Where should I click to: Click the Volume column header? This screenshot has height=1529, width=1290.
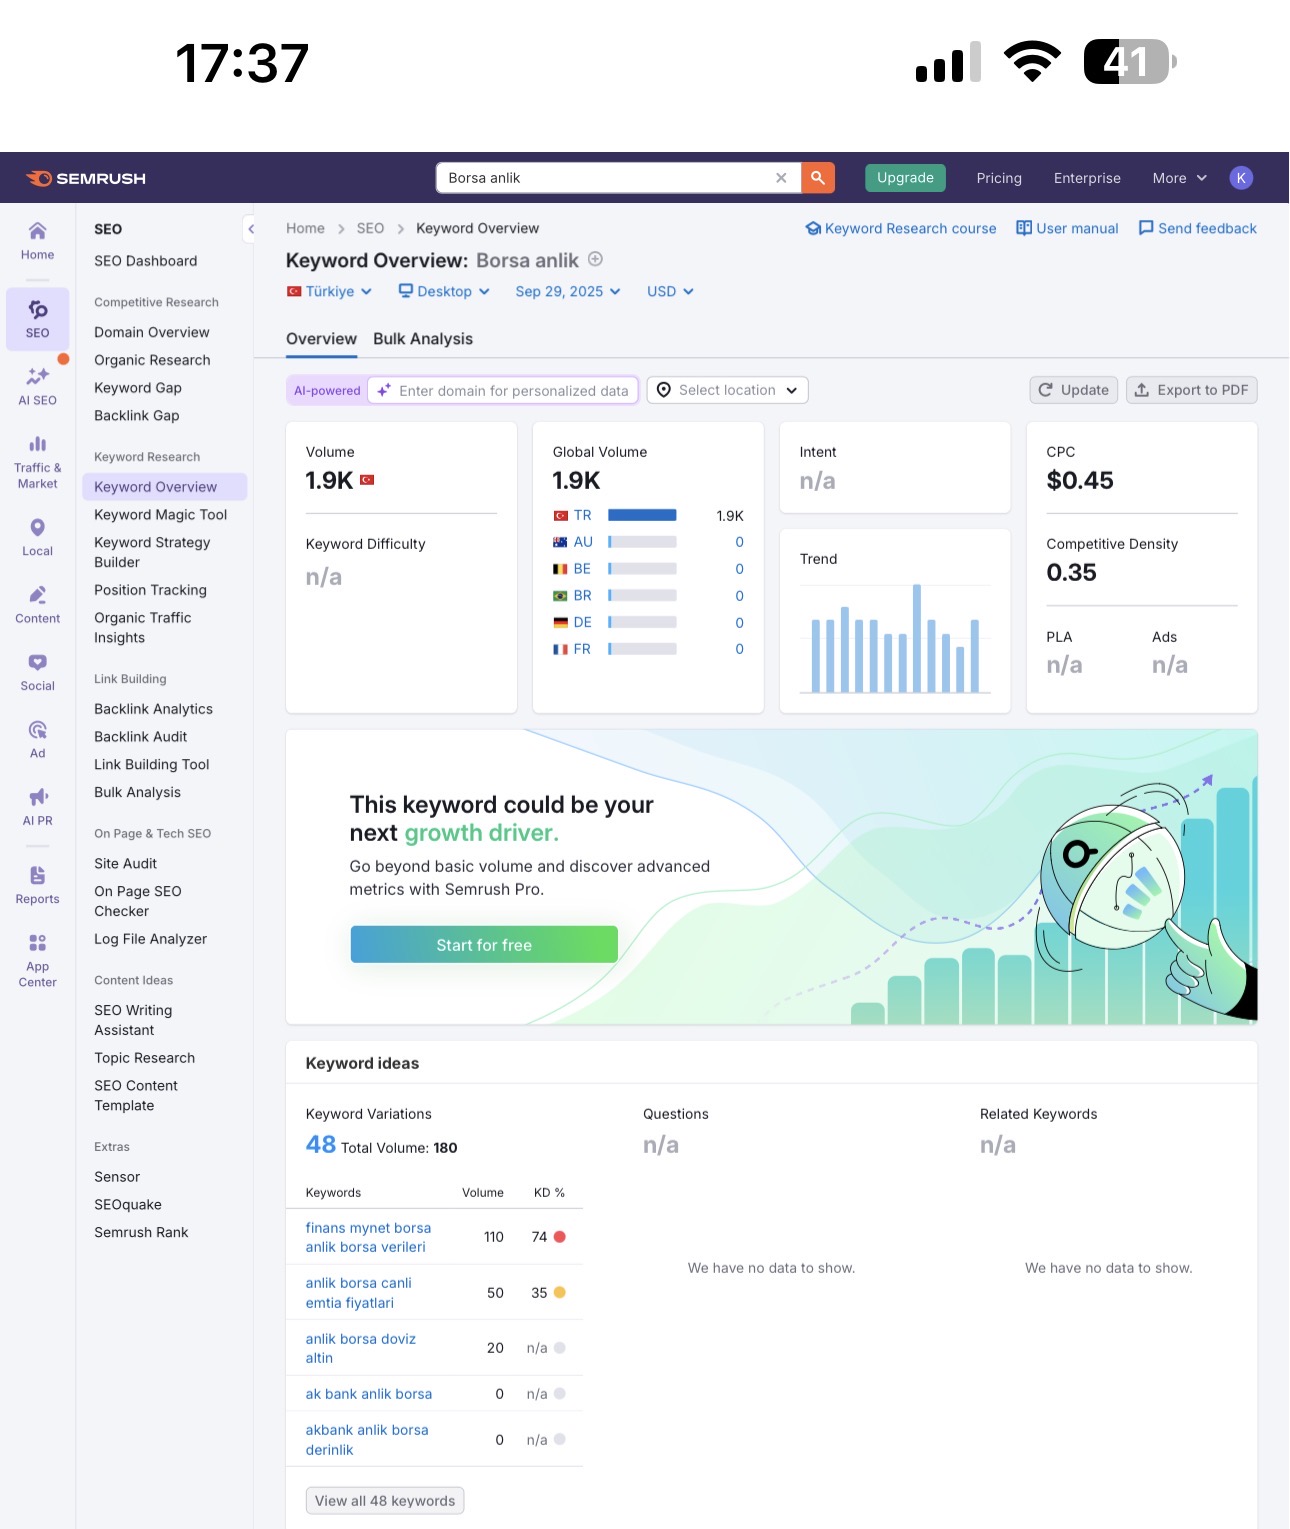[483, 1193]
